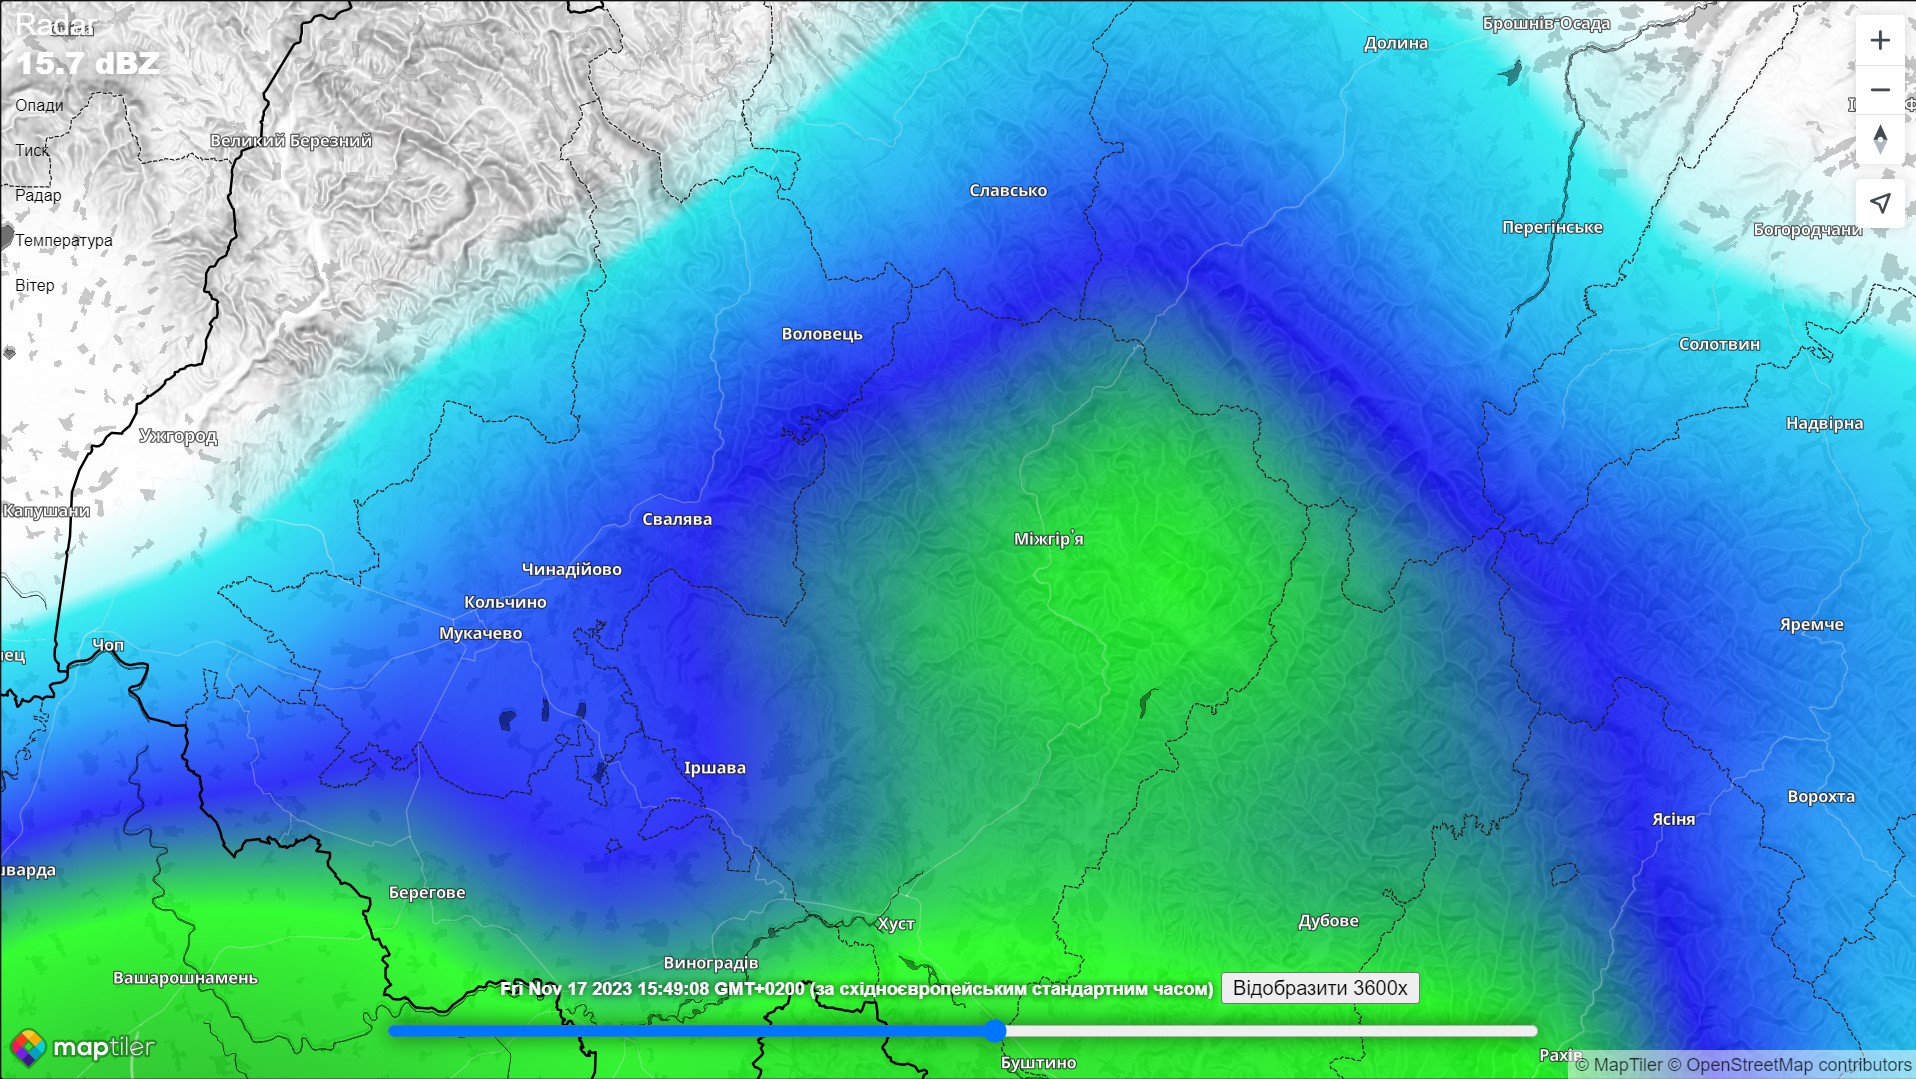This screenshot has height=1079, width=1916.
Task: Click the Надвірна town label
Action: (x=1825, y=423)
